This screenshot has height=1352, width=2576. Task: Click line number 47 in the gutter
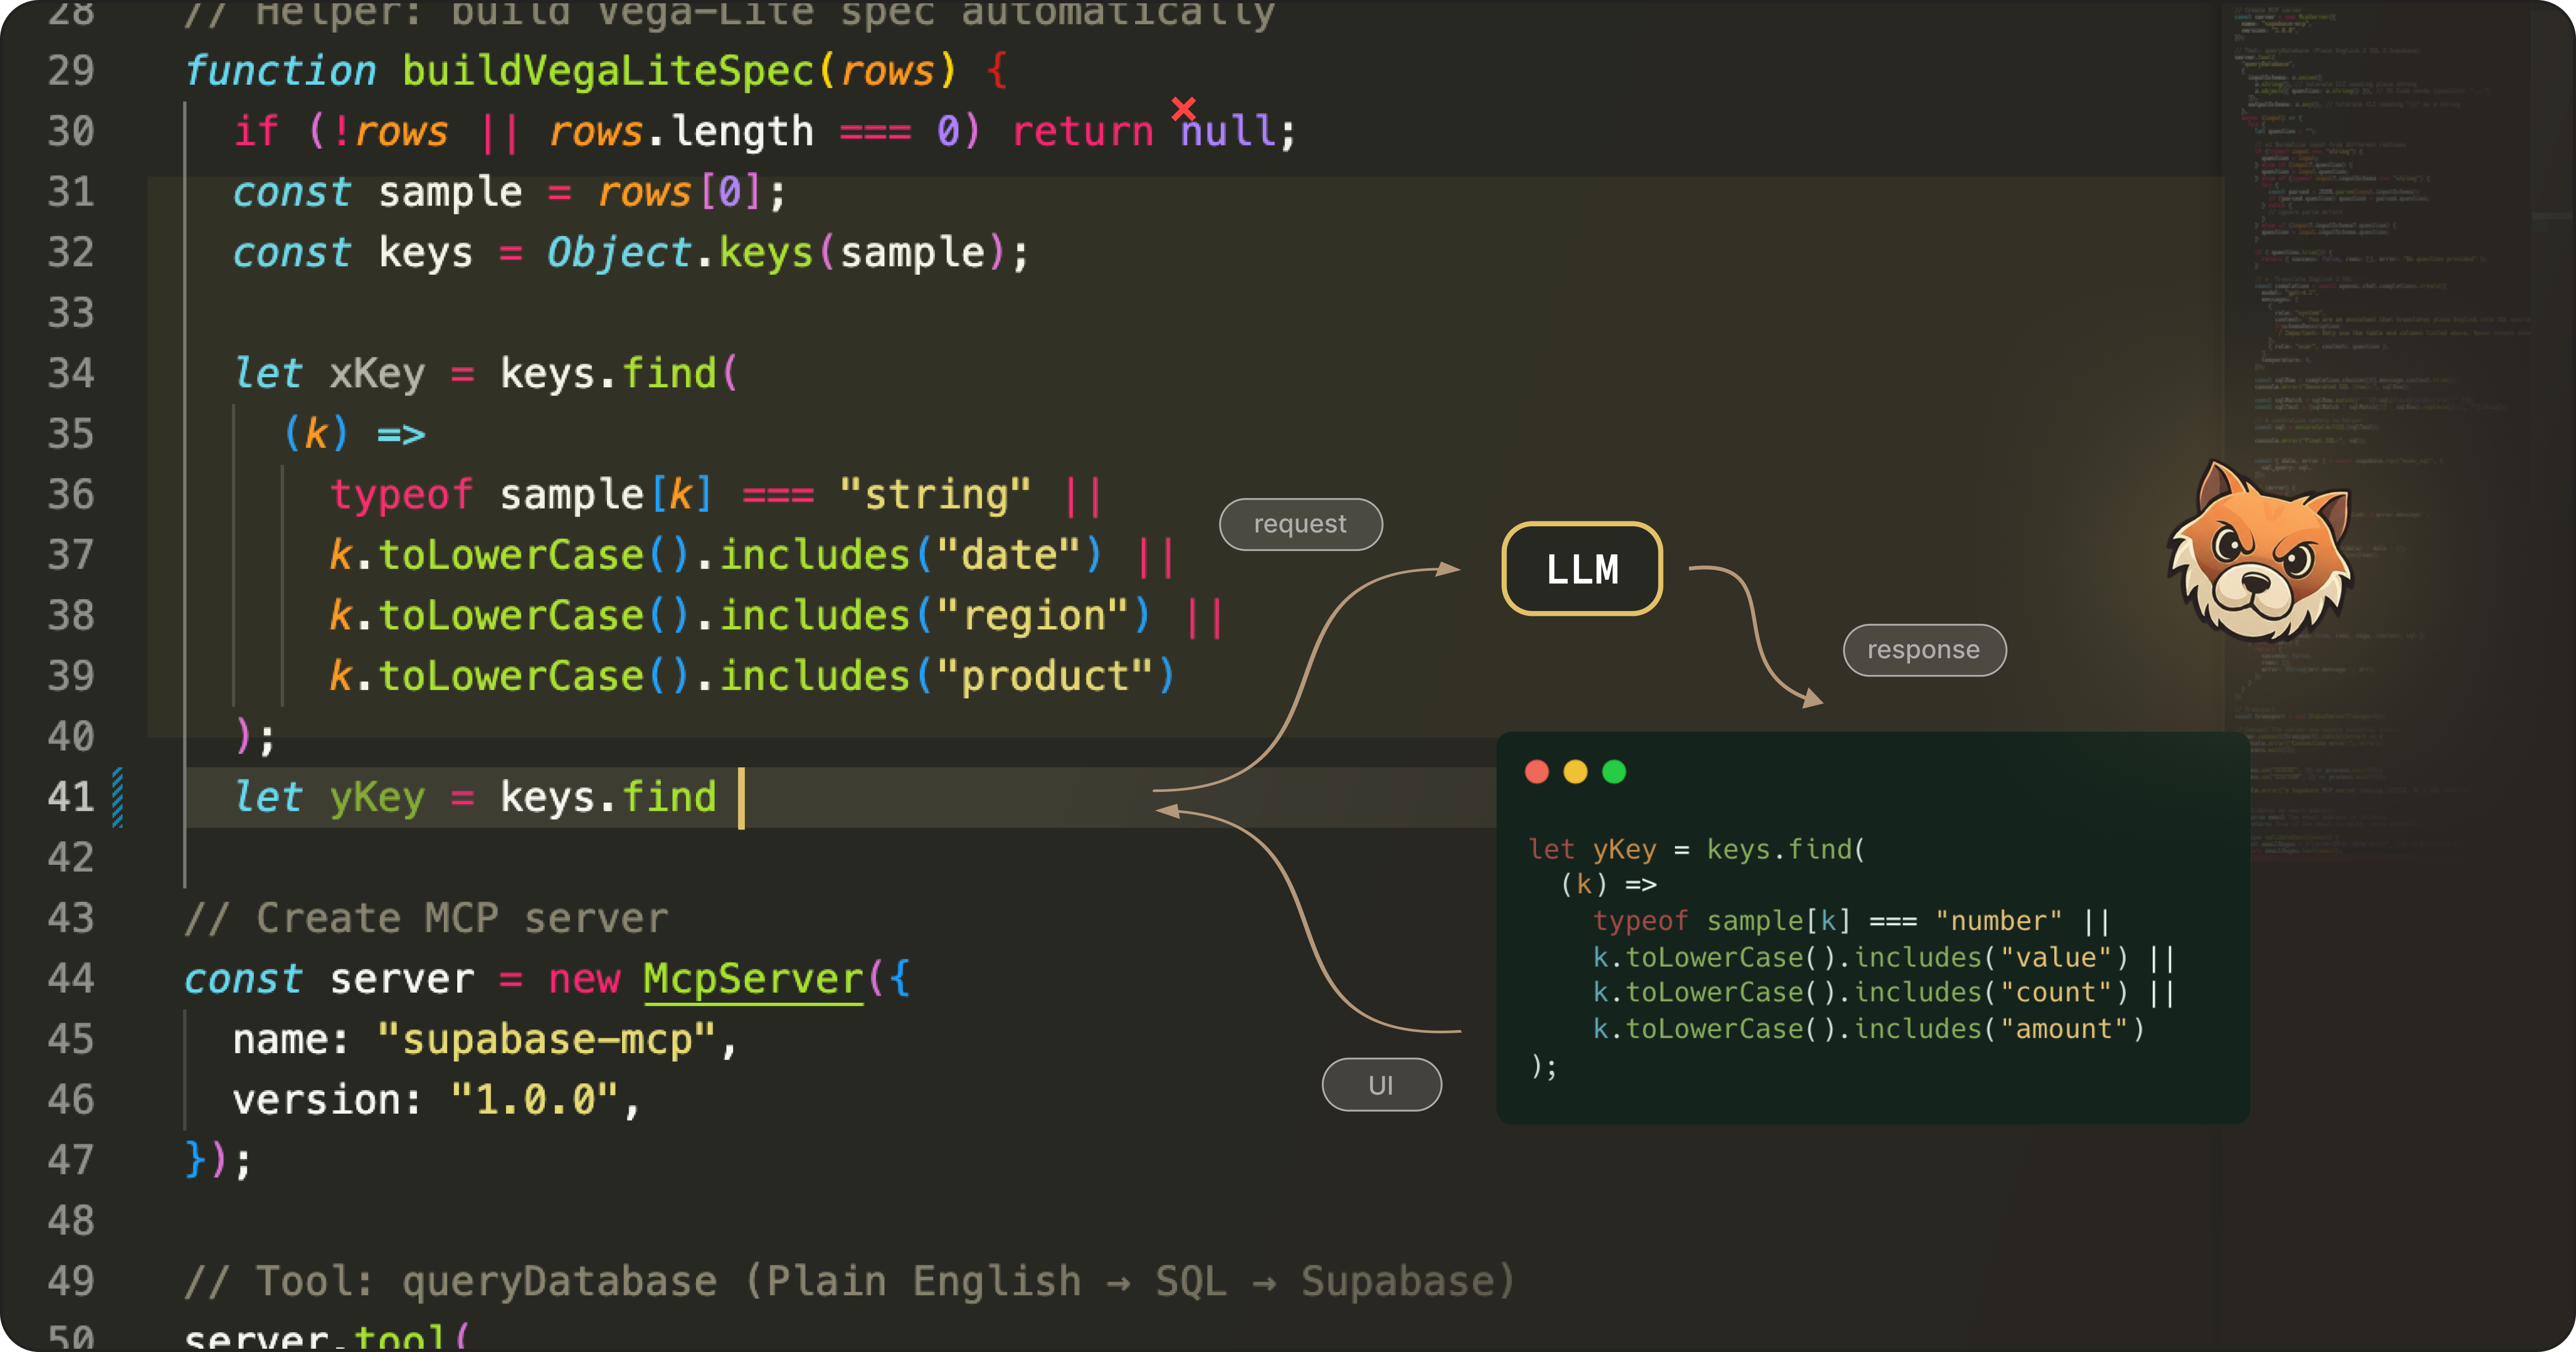point(71,1160)
